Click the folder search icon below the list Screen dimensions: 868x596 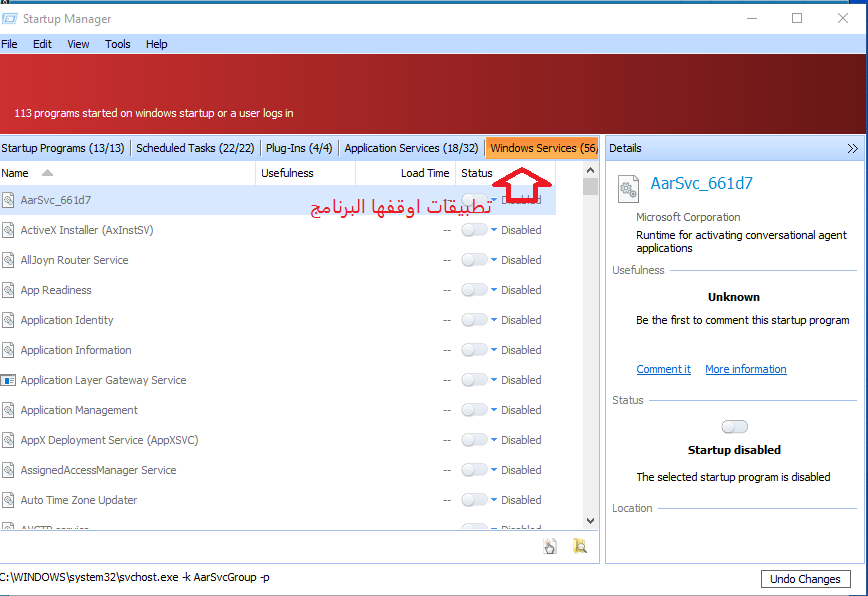(580, 547)
